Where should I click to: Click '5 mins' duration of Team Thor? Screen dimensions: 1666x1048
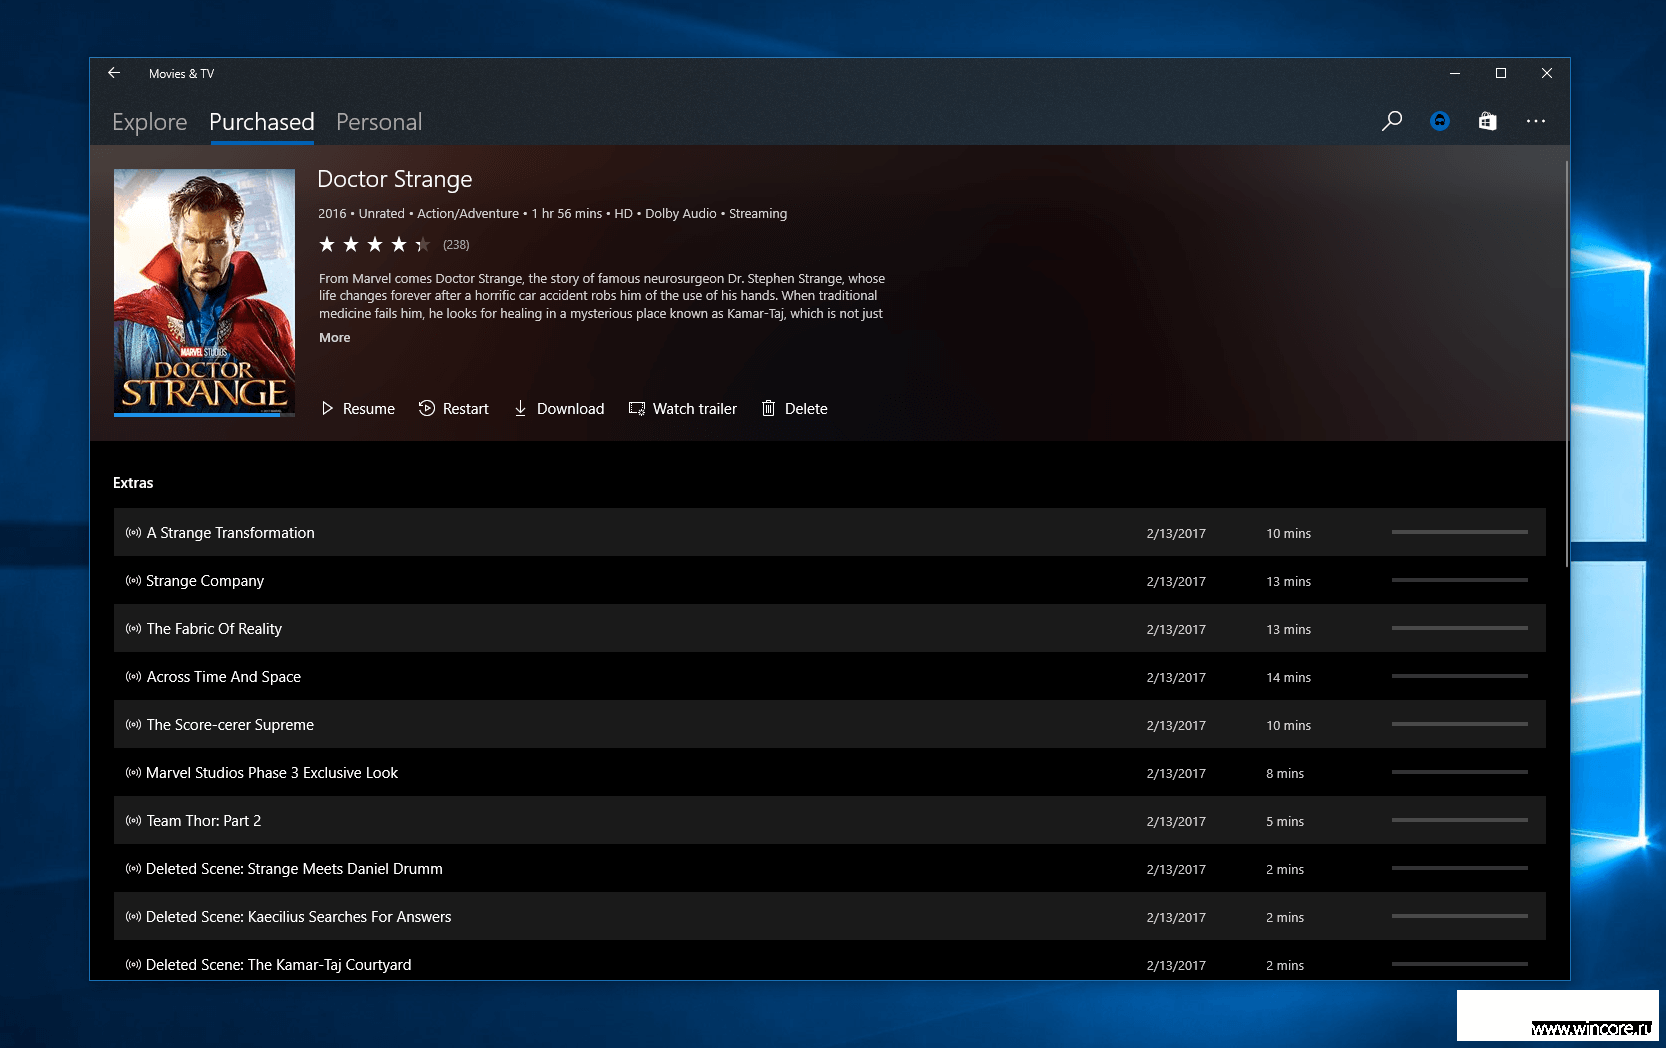coord(1285,822)
